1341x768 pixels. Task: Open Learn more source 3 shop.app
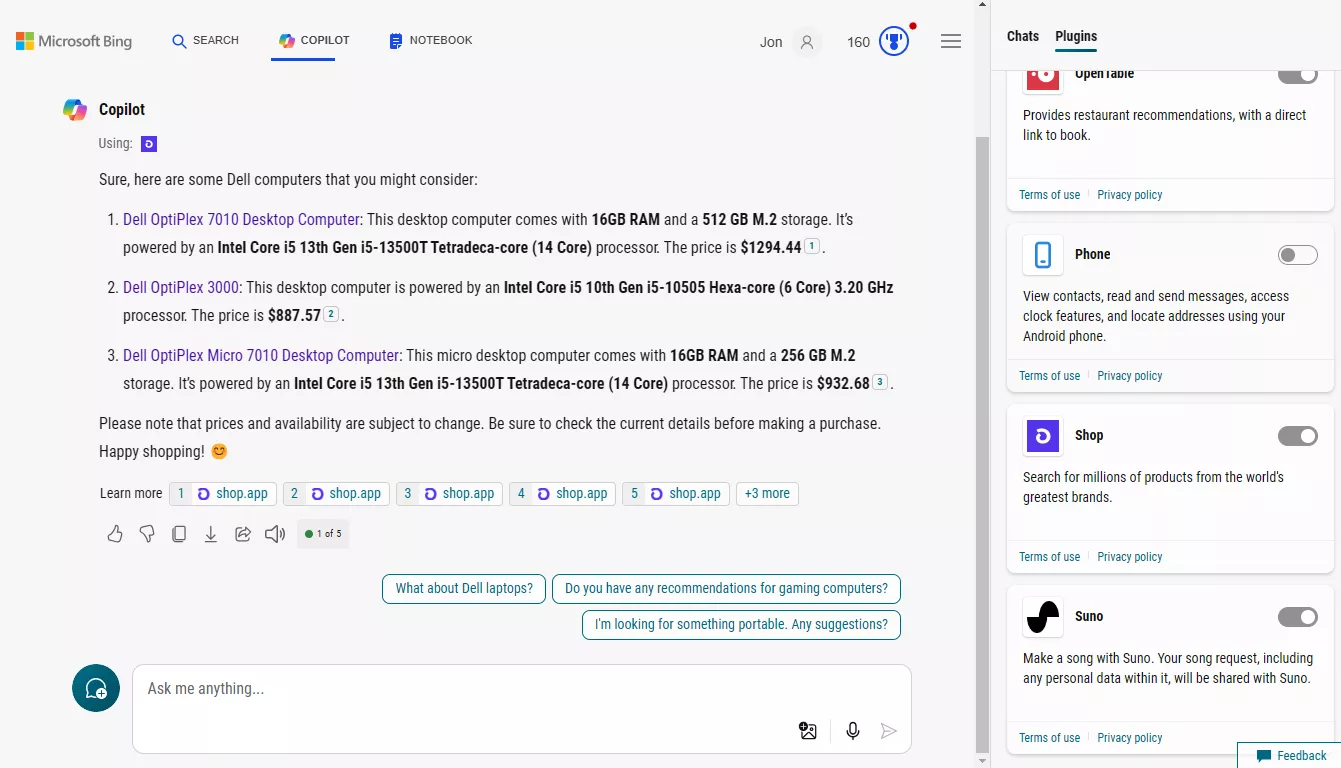tap(449, 493)
